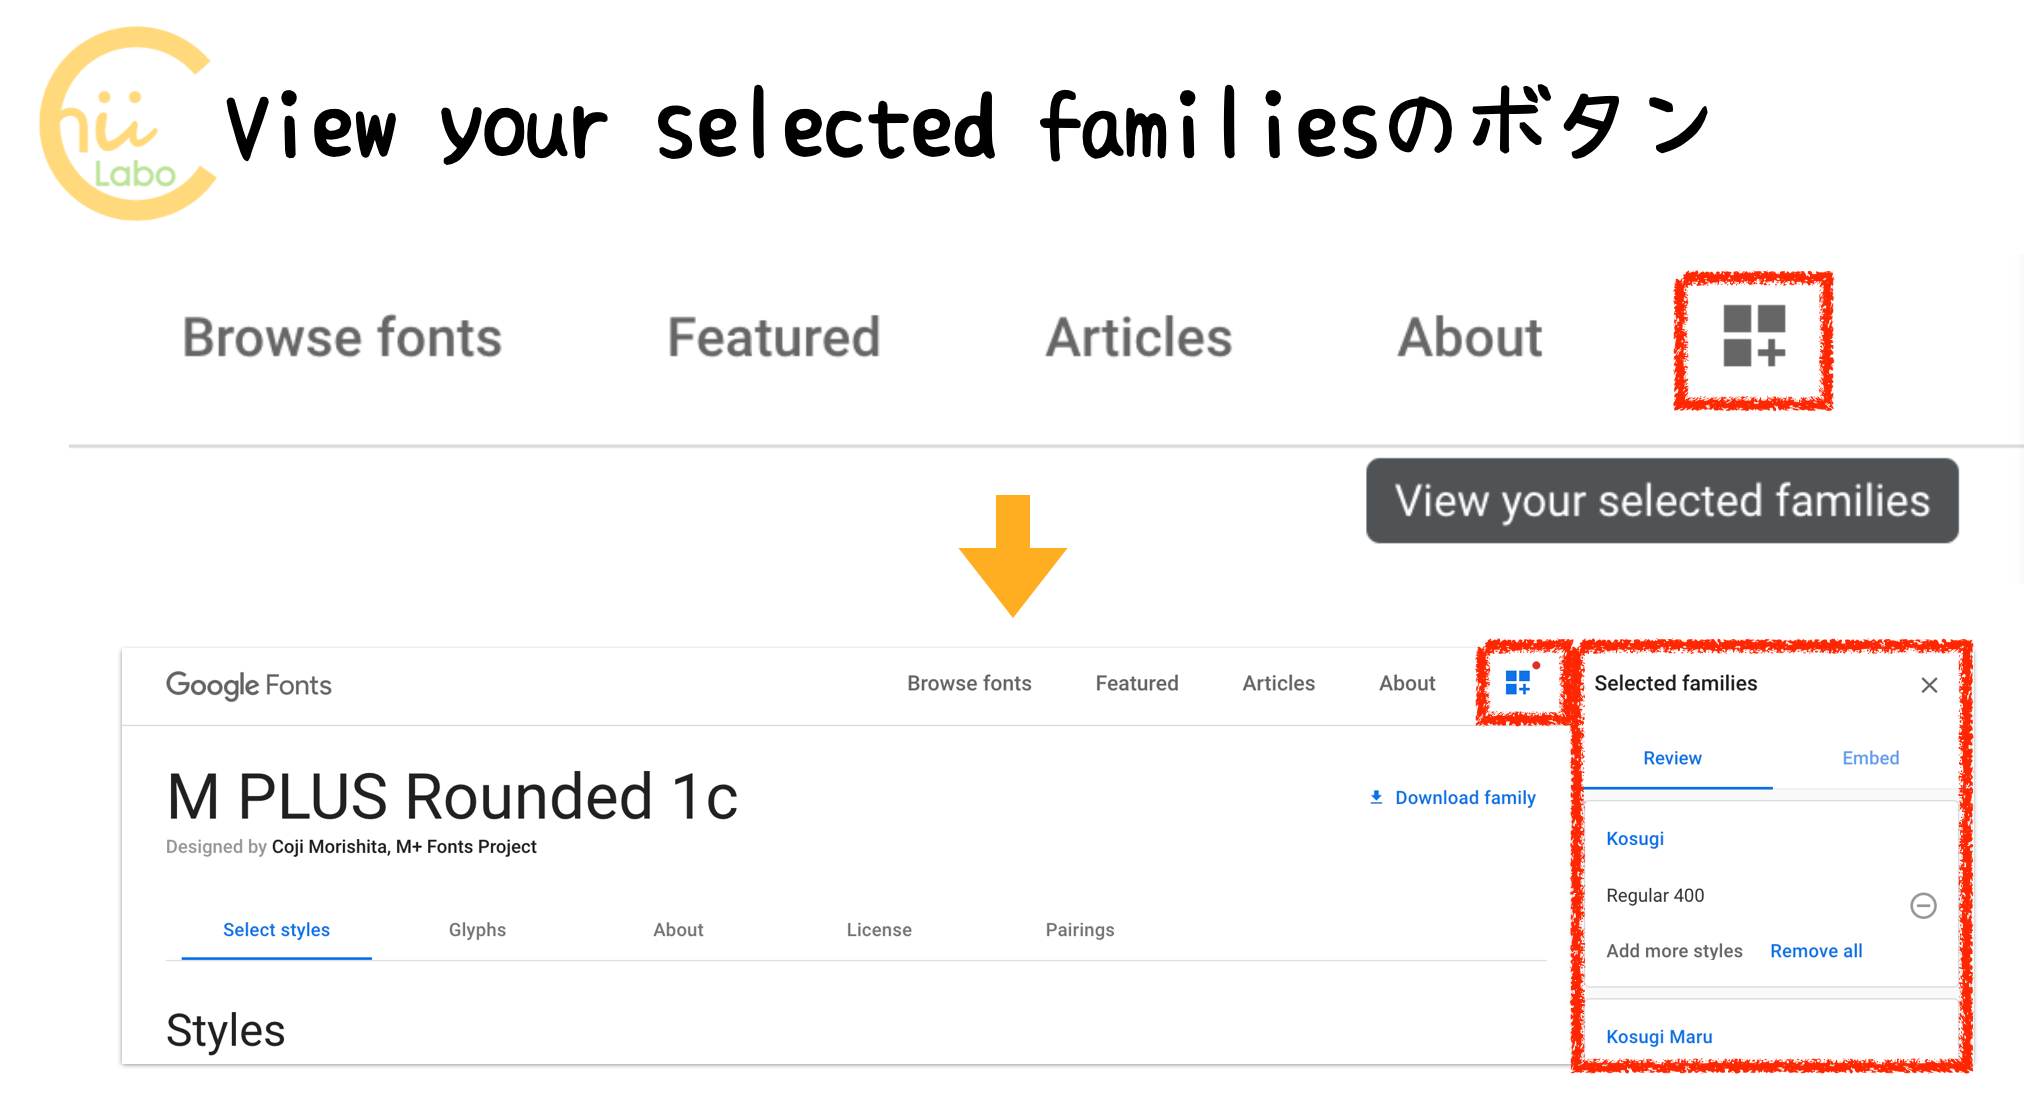This screenshot has width=2024, height=1096.
Task: Close the Selected families panel with the X
Action: (1930, 685)
